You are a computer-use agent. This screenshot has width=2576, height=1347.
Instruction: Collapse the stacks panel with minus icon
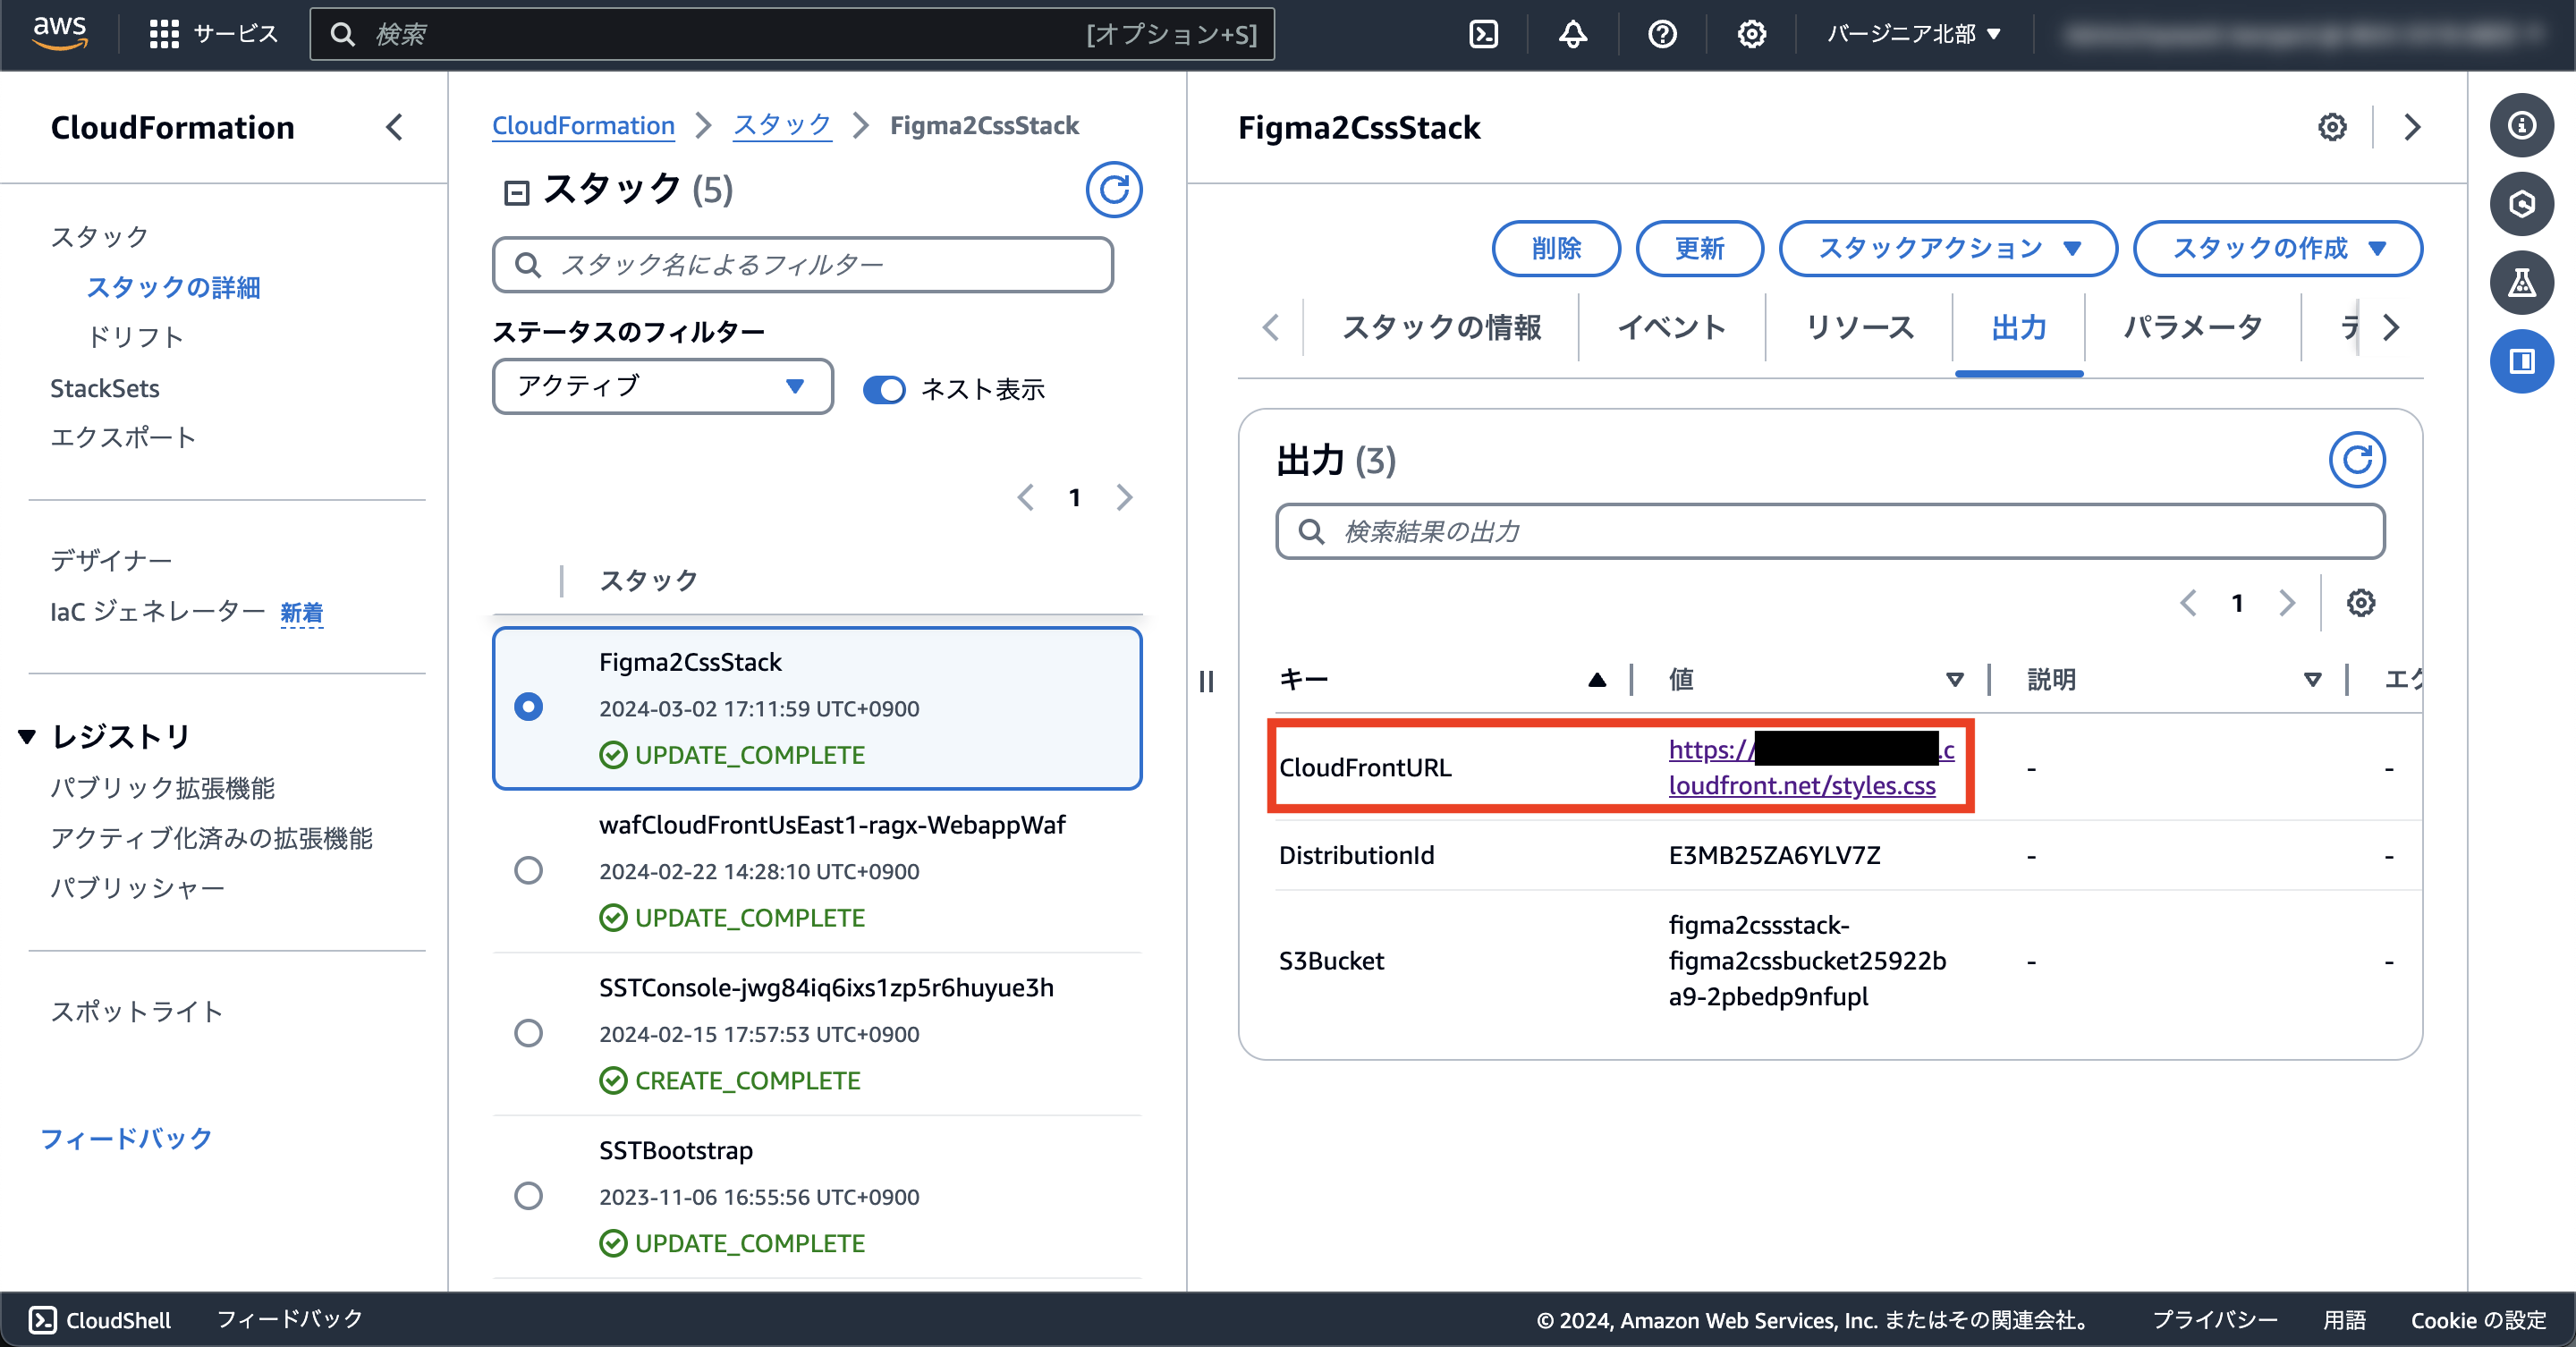pos(516,192)
